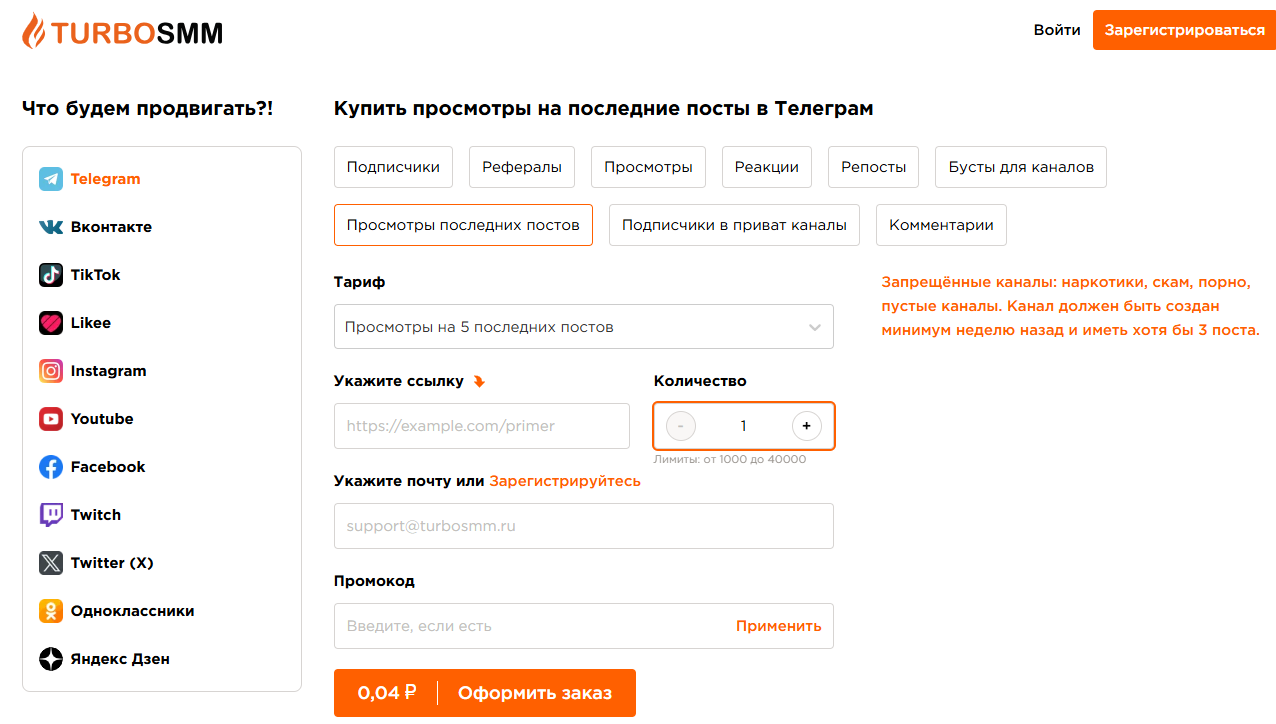The image size is (1276, 724).
Task: Click the Оформить заказ button
Action: pyautogui.click(x=485, y=693)
